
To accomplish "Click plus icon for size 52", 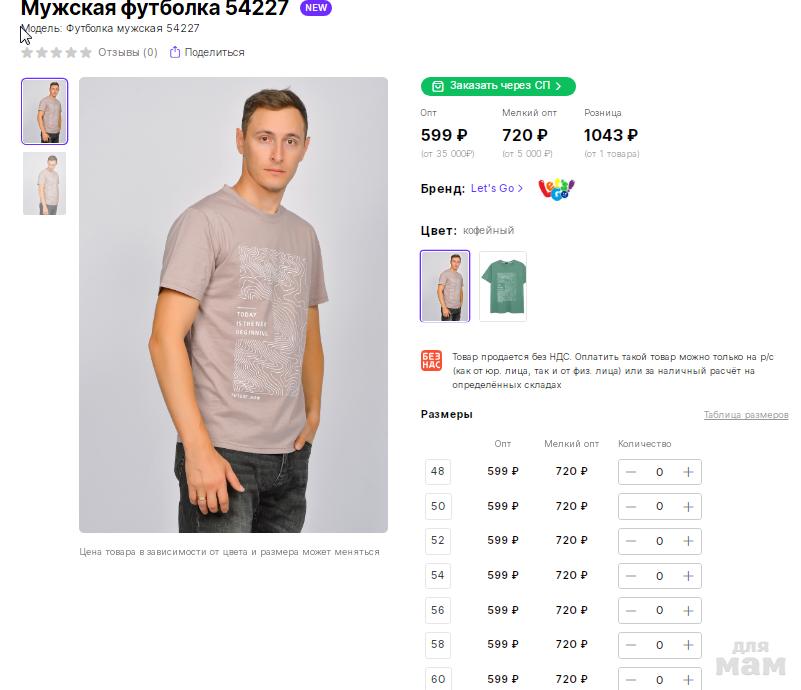I will (688, 541).
